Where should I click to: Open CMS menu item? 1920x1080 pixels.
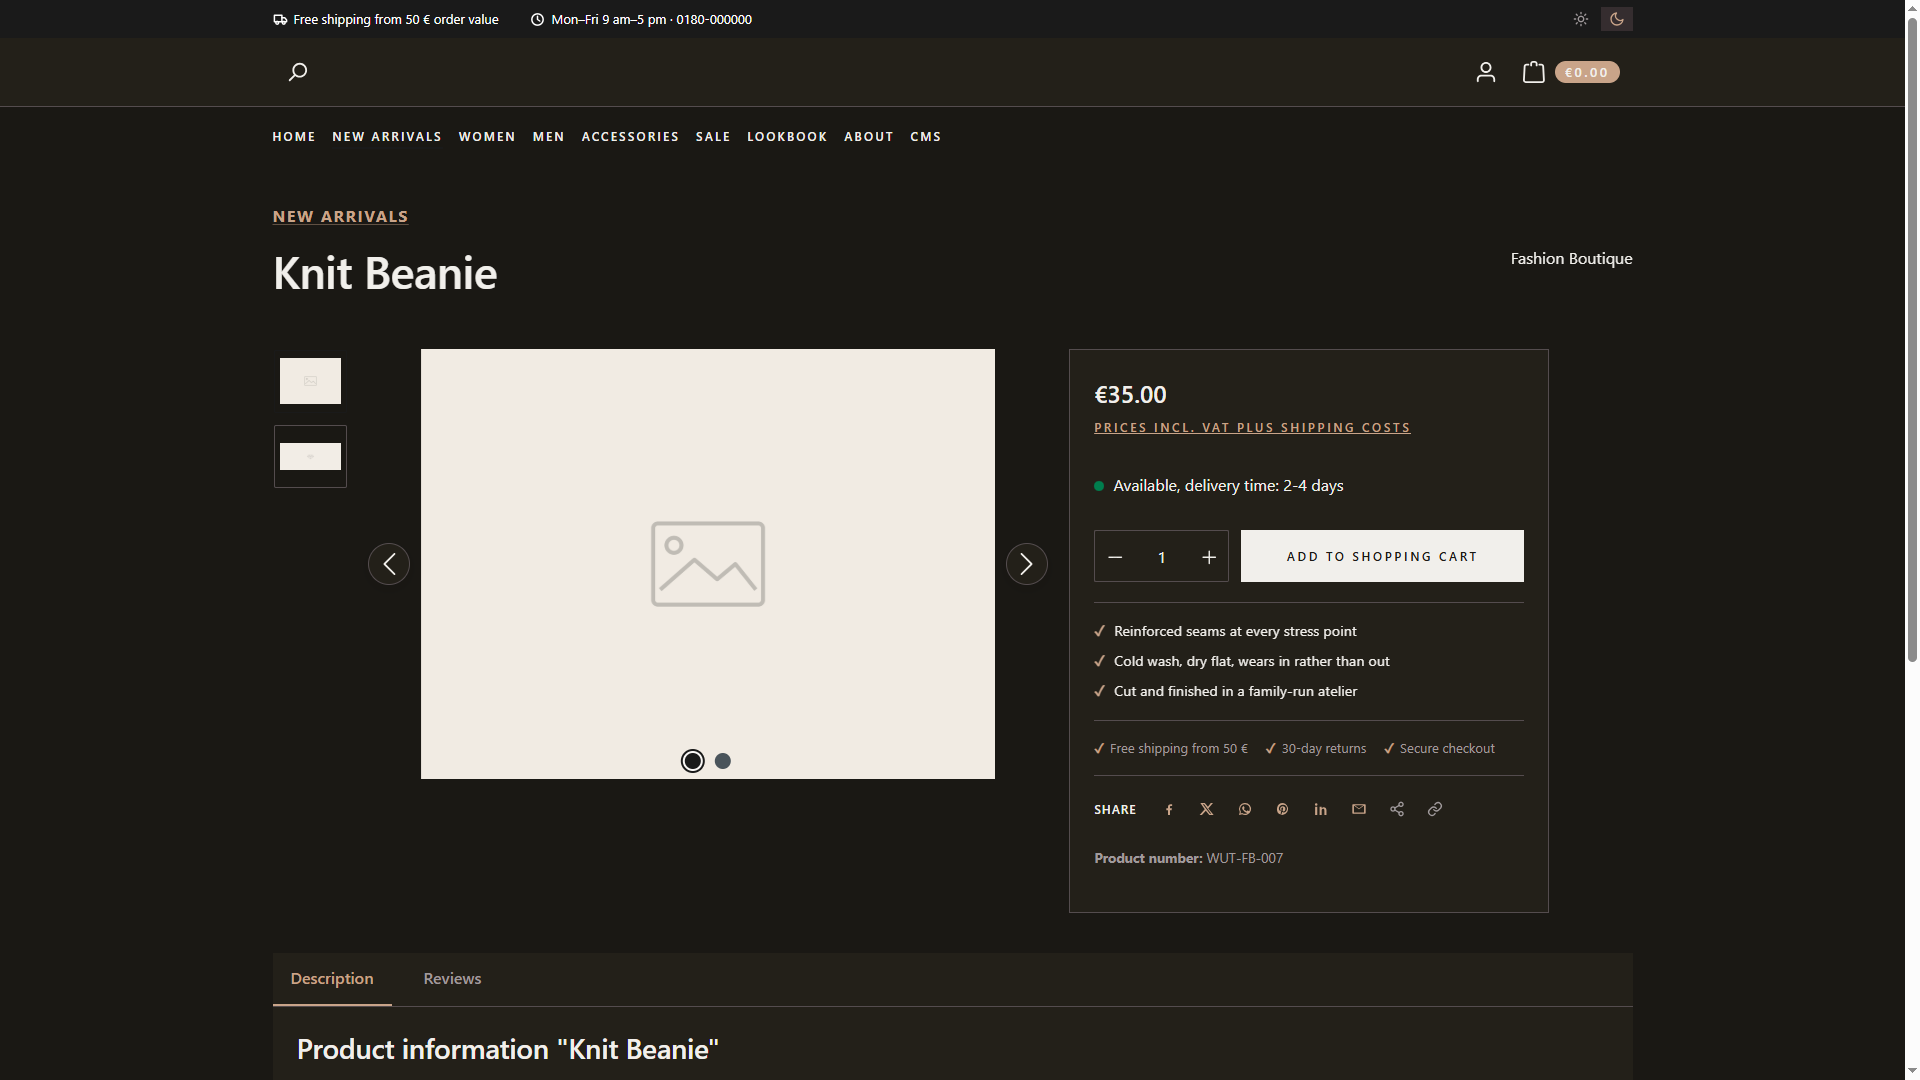[926, 137]
